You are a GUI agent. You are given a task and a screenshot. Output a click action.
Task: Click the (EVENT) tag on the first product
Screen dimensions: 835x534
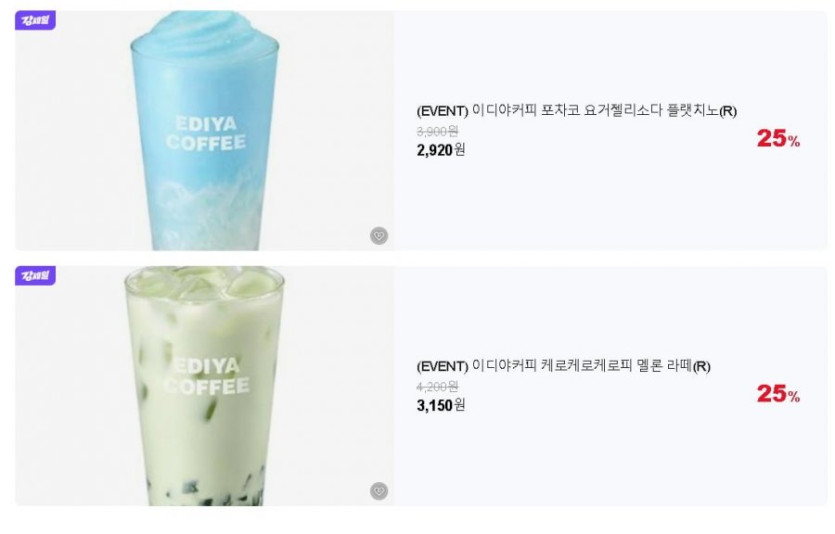point(442,111)
